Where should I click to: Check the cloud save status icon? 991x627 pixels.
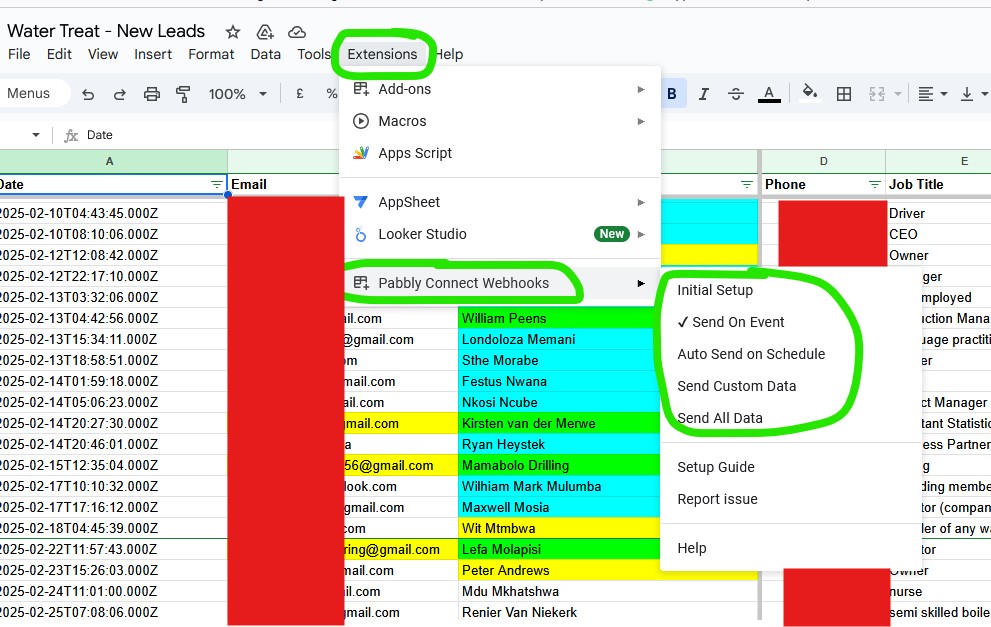pyautogui.click(x=296, y=32)
